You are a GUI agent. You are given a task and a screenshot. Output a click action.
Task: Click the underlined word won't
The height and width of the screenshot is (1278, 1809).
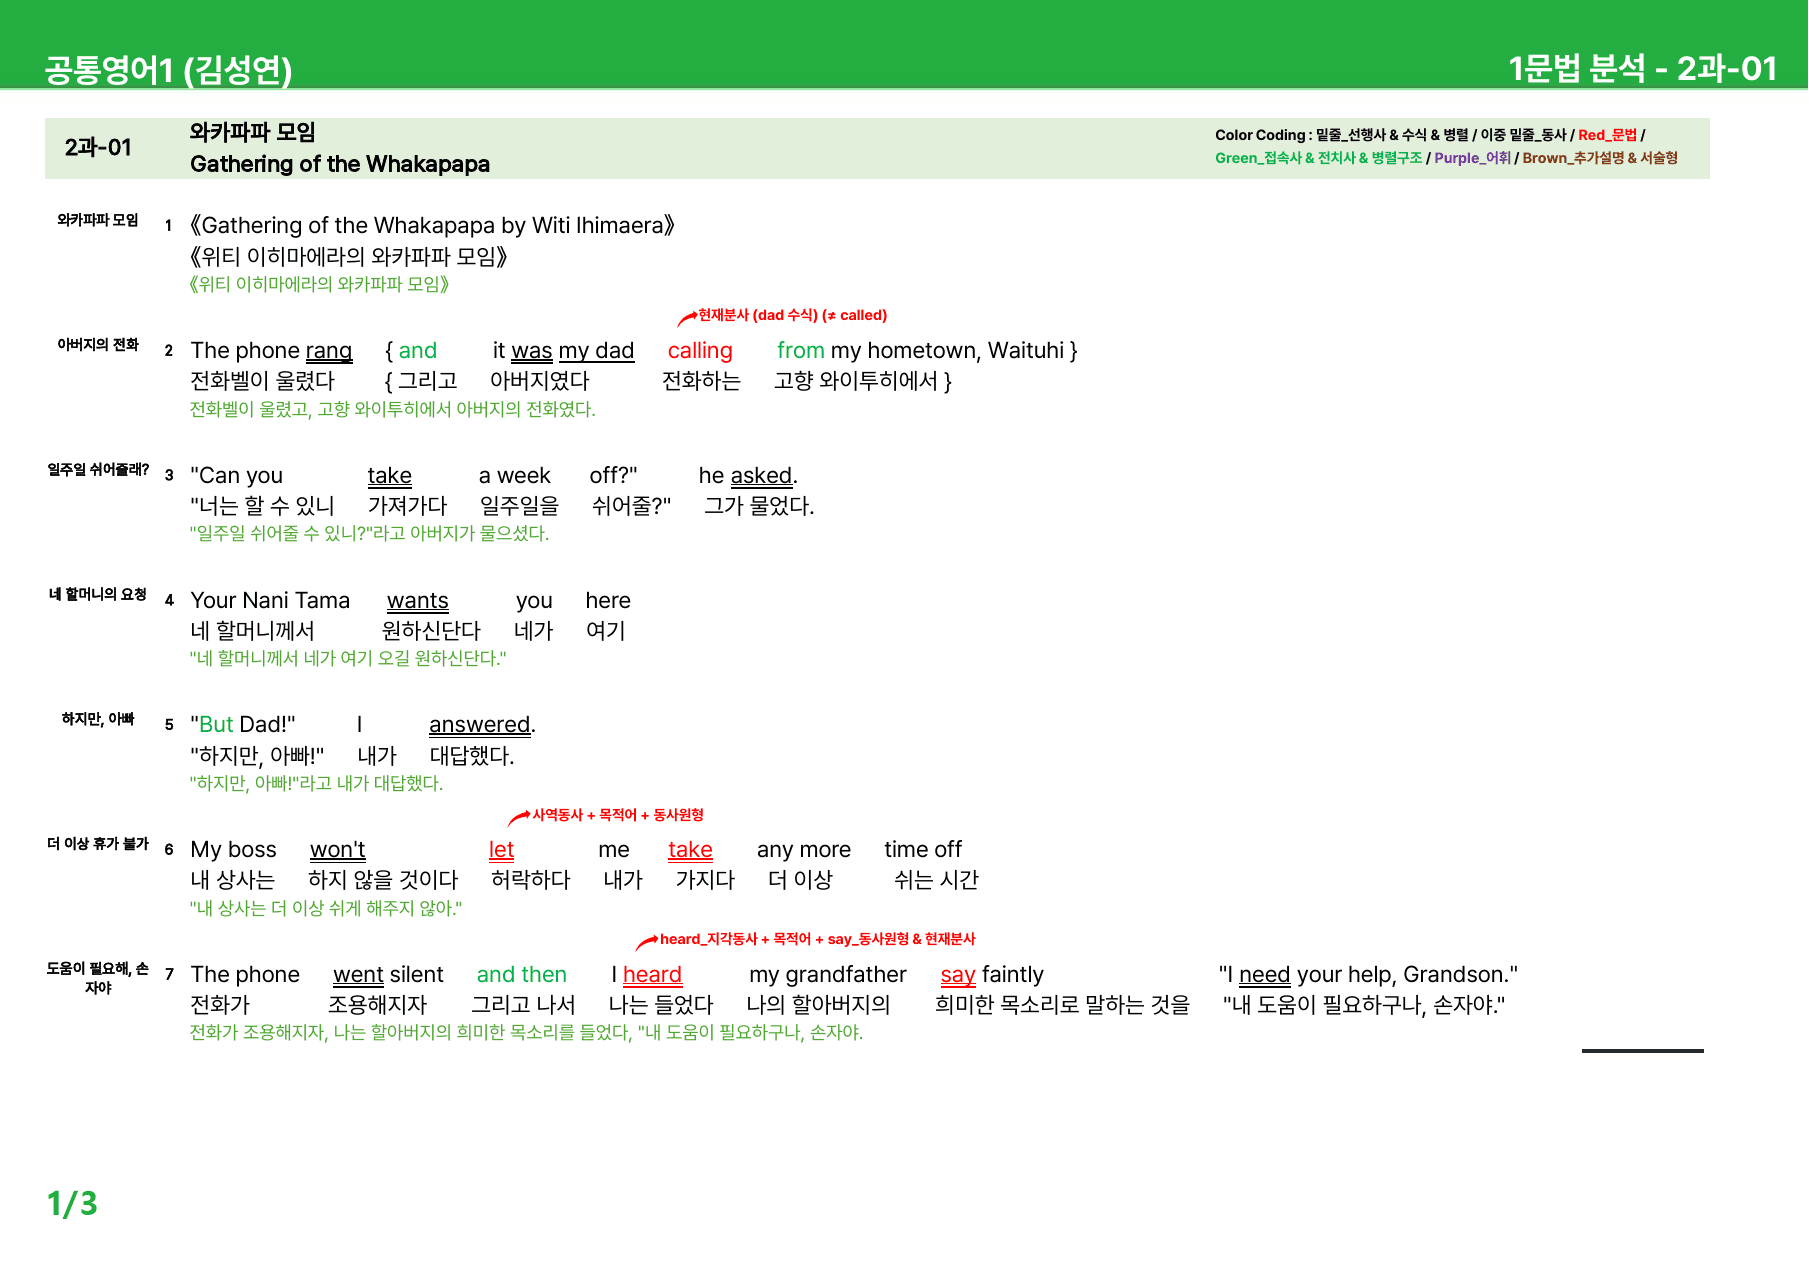[x=338, y=850]
